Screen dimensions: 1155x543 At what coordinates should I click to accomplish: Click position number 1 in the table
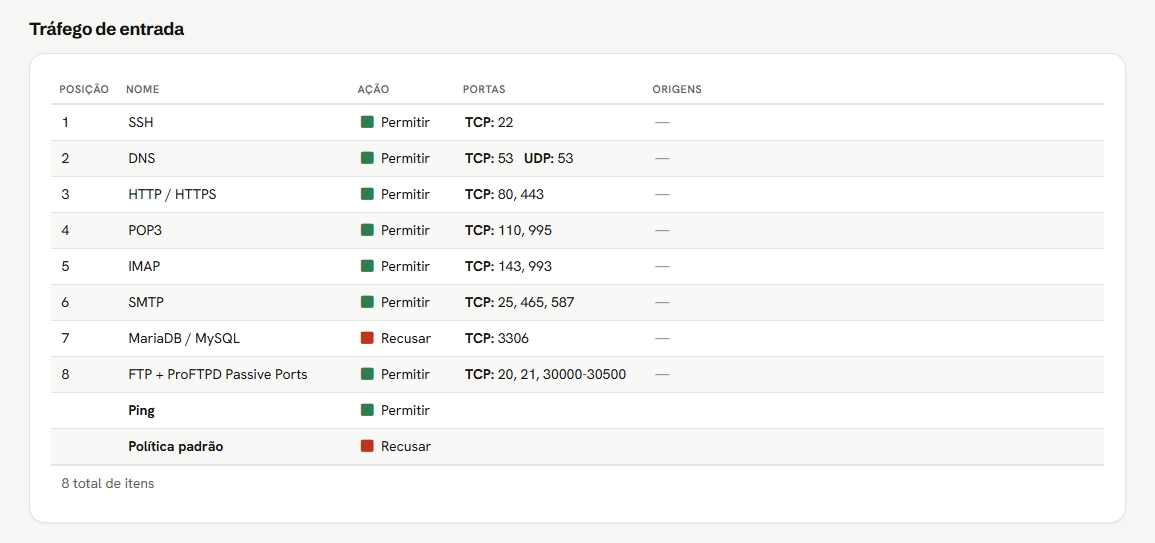click(x=65, y=122)
